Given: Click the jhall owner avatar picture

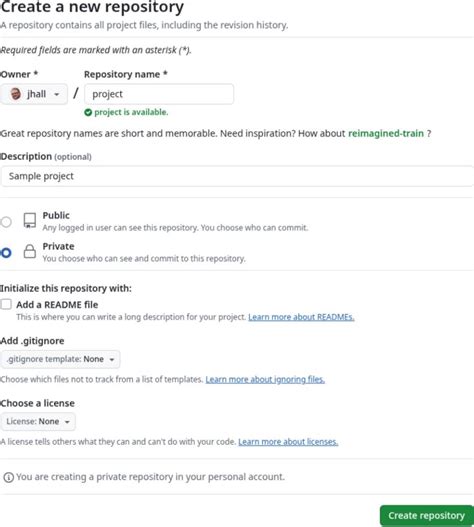Looking at the screenshot, I should click(x=15, y=94).
